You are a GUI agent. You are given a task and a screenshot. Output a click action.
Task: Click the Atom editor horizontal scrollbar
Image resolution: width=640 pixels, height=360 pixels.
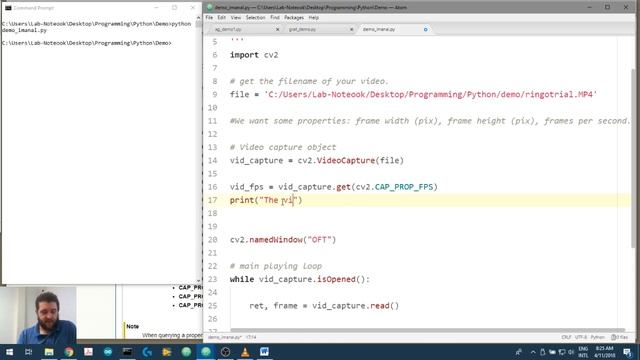pos(427,330)
